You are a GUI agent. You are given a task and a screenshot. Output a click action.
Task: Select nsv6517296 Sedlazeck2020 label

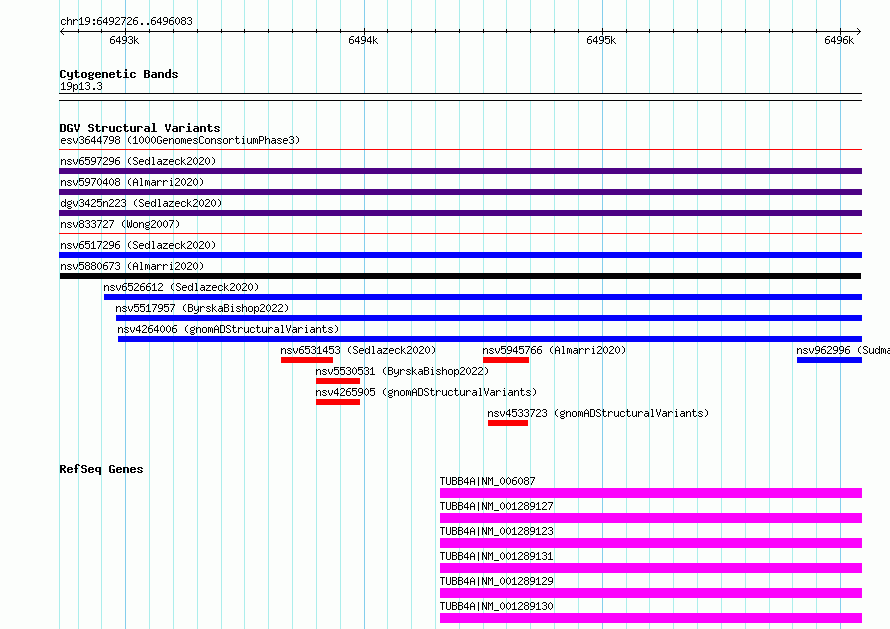click(x=138, y=245)
